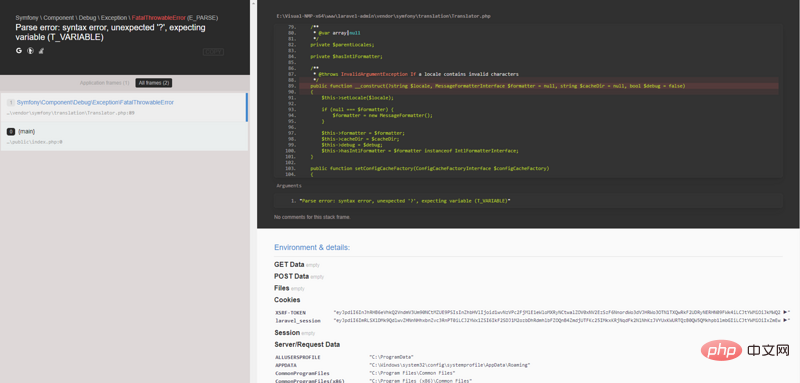Click the CommonProgramFiles key
800x383 pixels.
point(303,373)
